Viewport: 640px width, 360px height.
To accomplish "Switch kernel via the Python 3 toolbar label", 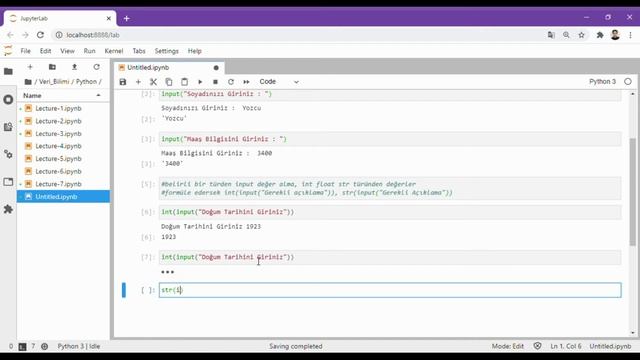I will (x=602, y=82).
